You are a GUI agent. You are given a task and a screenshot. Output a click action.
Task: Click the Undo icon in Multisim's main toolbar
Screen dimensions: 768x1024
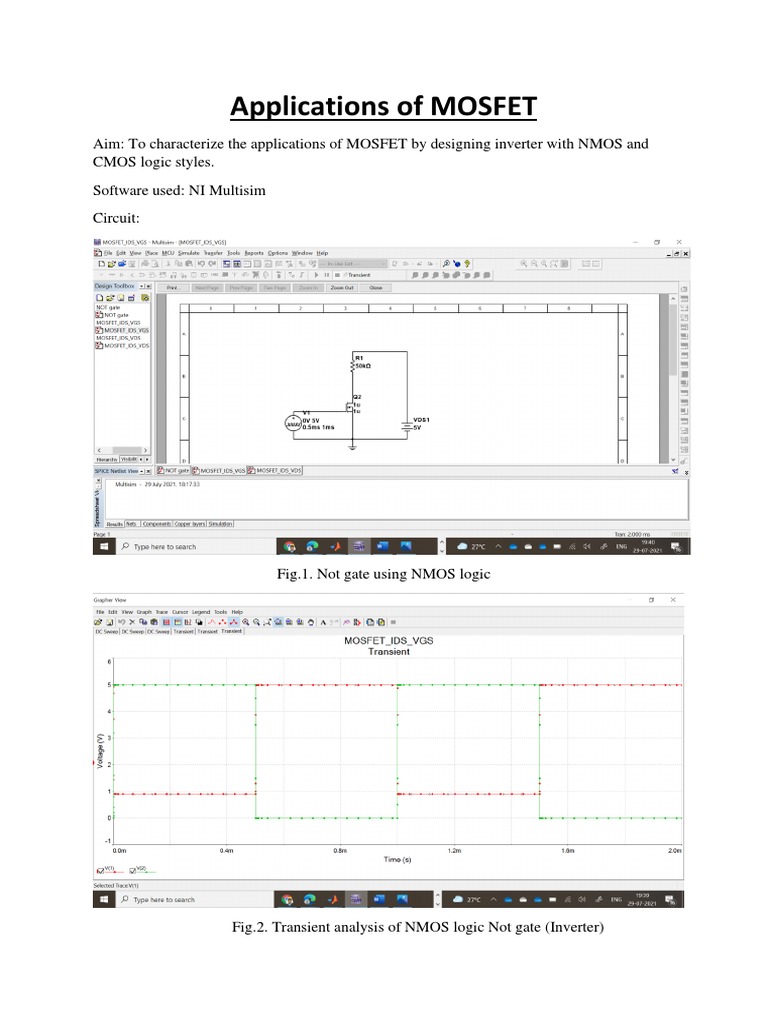pos(202,264)
